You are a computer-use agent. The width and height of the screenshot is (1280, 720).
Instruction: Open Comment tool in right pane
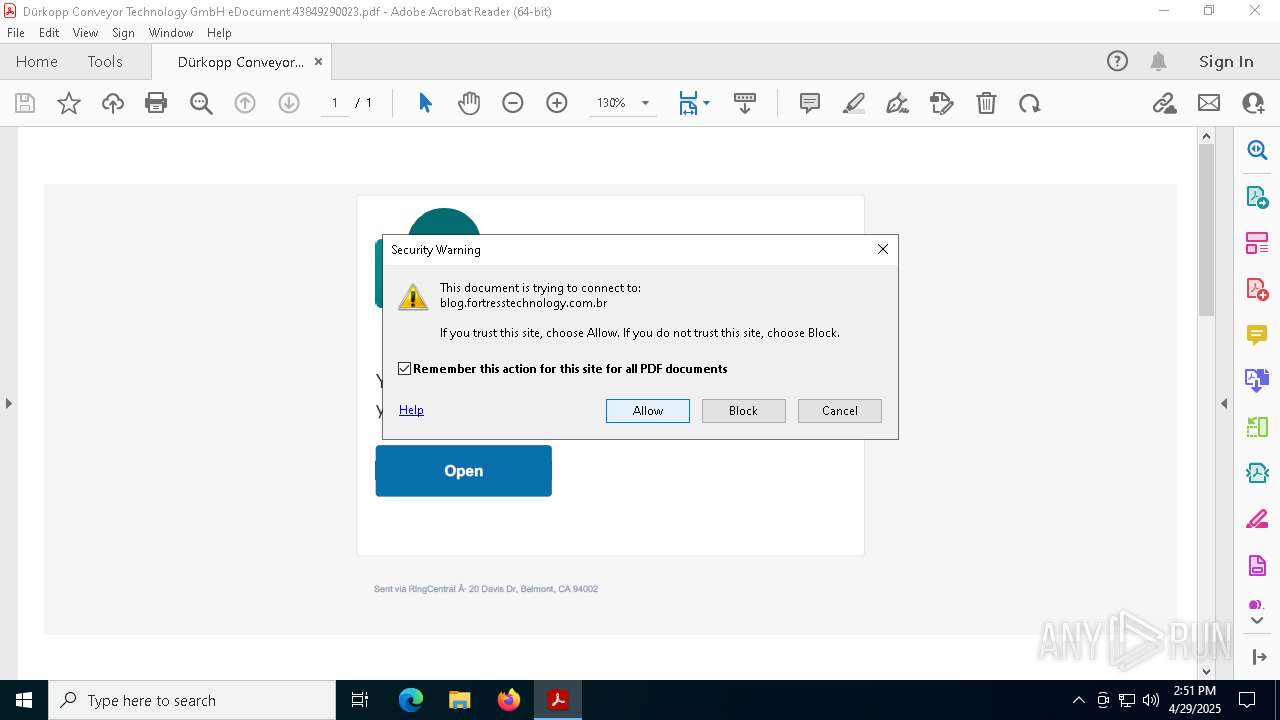1257,335
